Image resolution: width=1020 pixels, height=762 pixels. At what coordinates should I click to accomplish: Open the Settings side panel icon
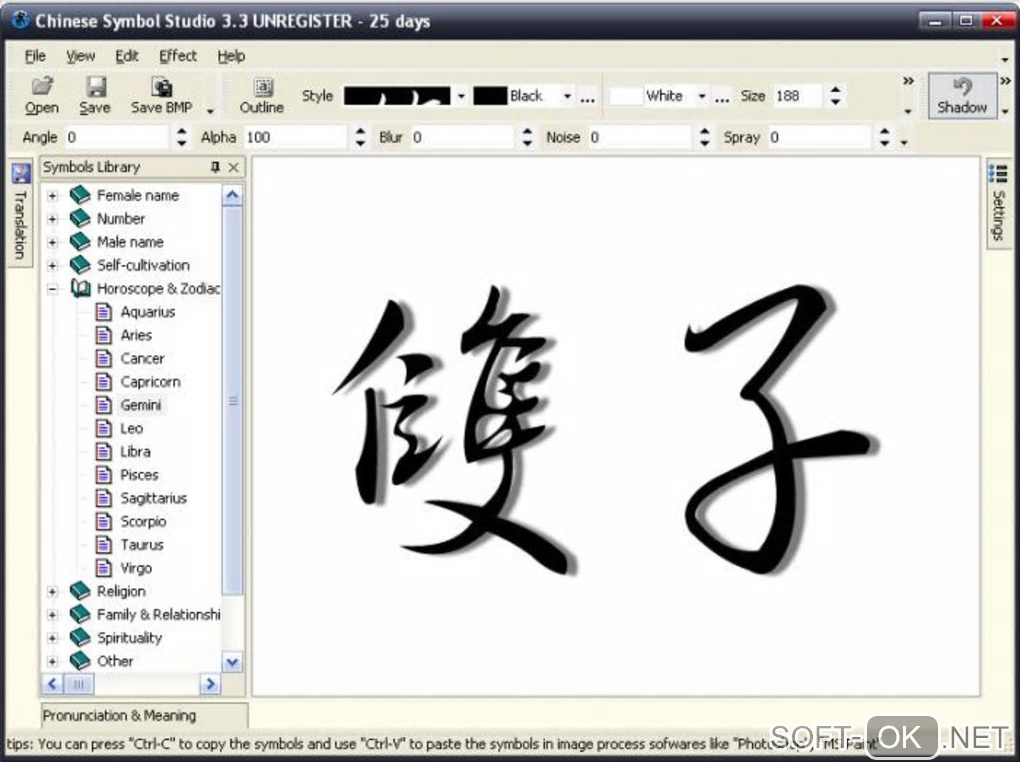(997, 174)
